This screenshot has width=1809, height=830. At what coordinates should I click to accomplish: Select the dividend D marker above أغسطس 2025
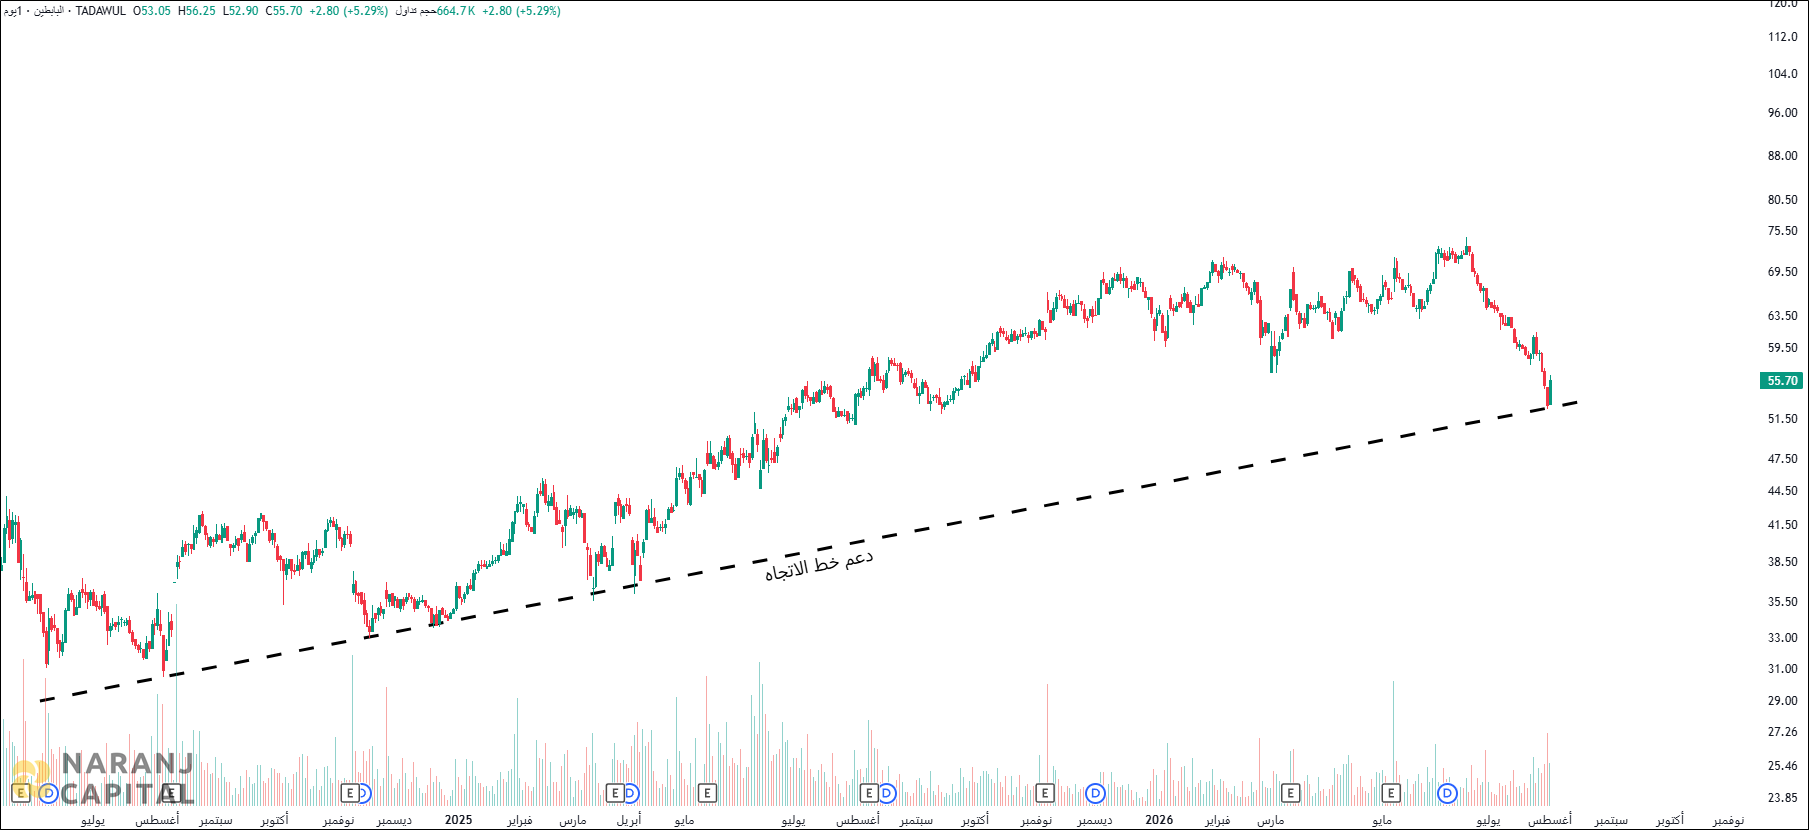(x=886, y=793)
